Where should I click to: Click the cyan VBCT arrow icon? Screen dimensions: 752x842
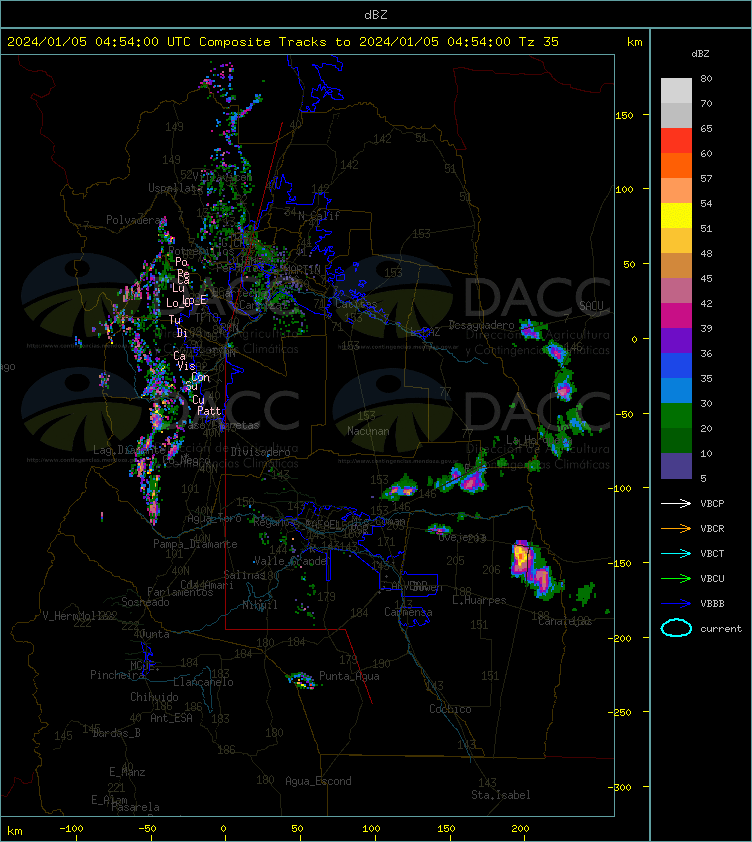click(676, 553)
